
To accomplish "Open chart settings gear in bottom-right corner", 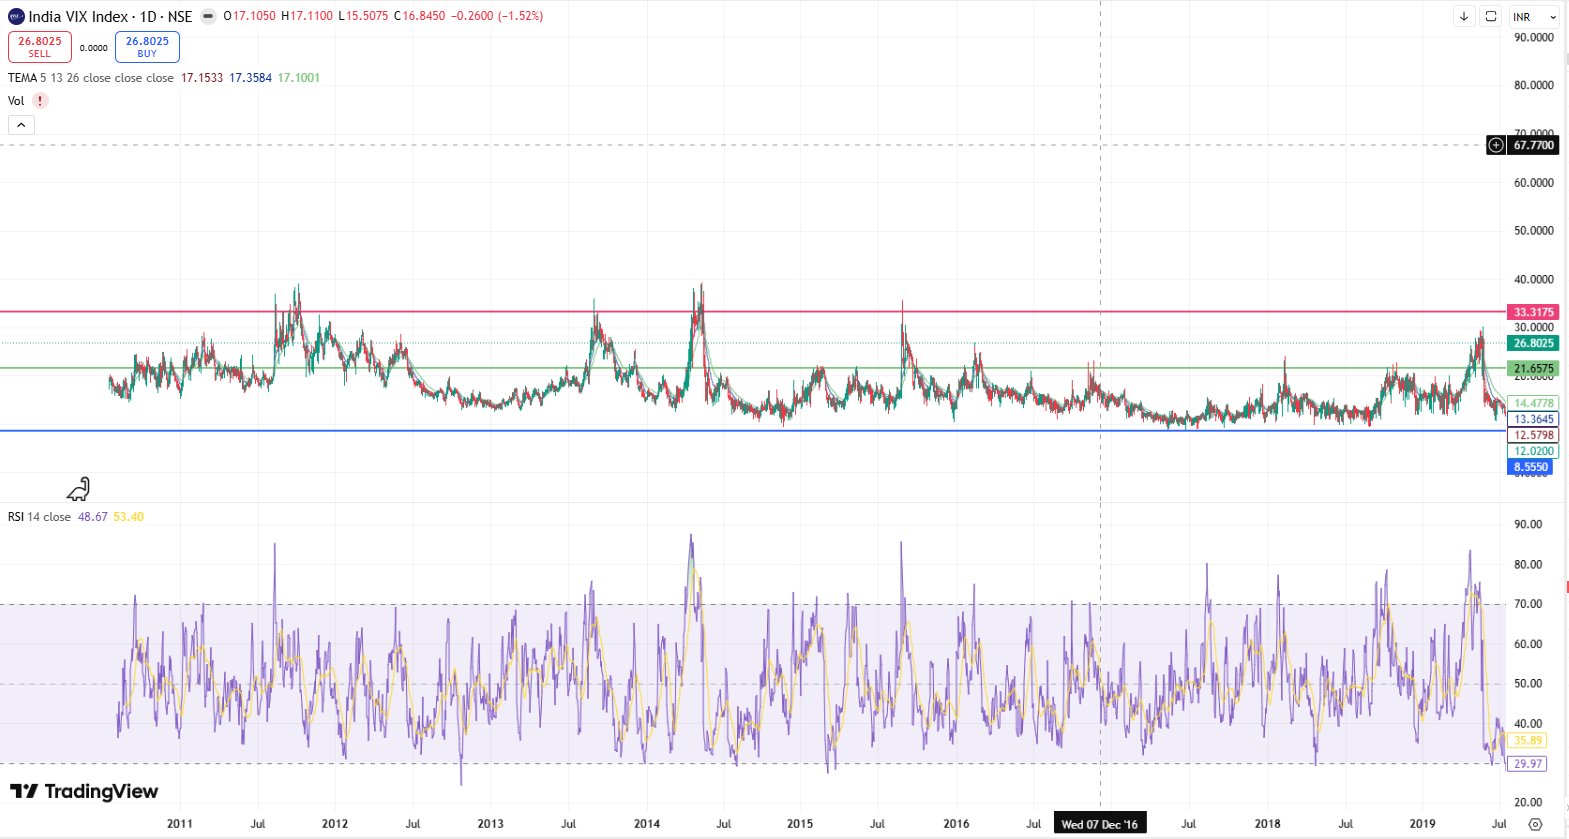I will pos(1535,824).
